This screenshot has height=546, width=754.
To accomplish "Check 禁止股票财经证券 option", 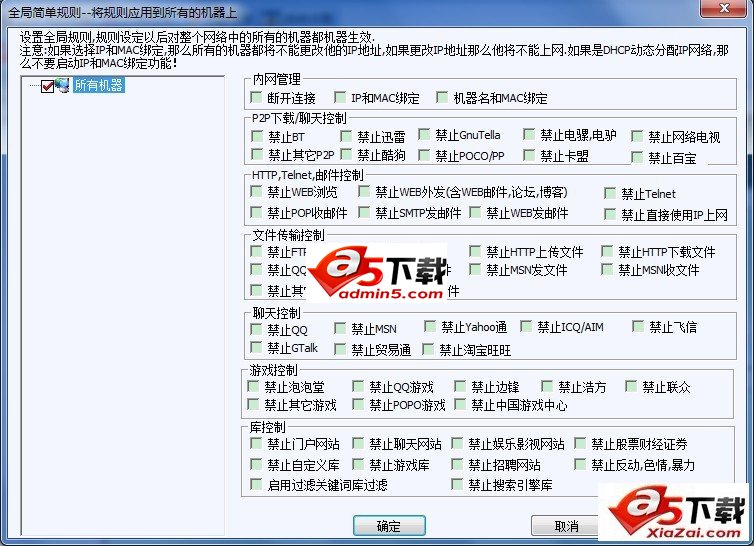I will click(x=580, y=443).
